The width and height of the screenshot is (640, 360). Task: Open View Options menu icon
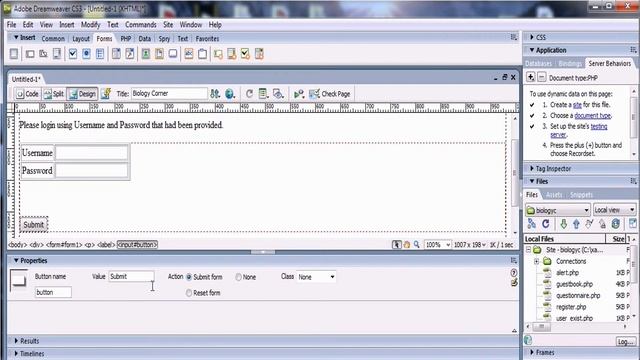coord(263,94)
